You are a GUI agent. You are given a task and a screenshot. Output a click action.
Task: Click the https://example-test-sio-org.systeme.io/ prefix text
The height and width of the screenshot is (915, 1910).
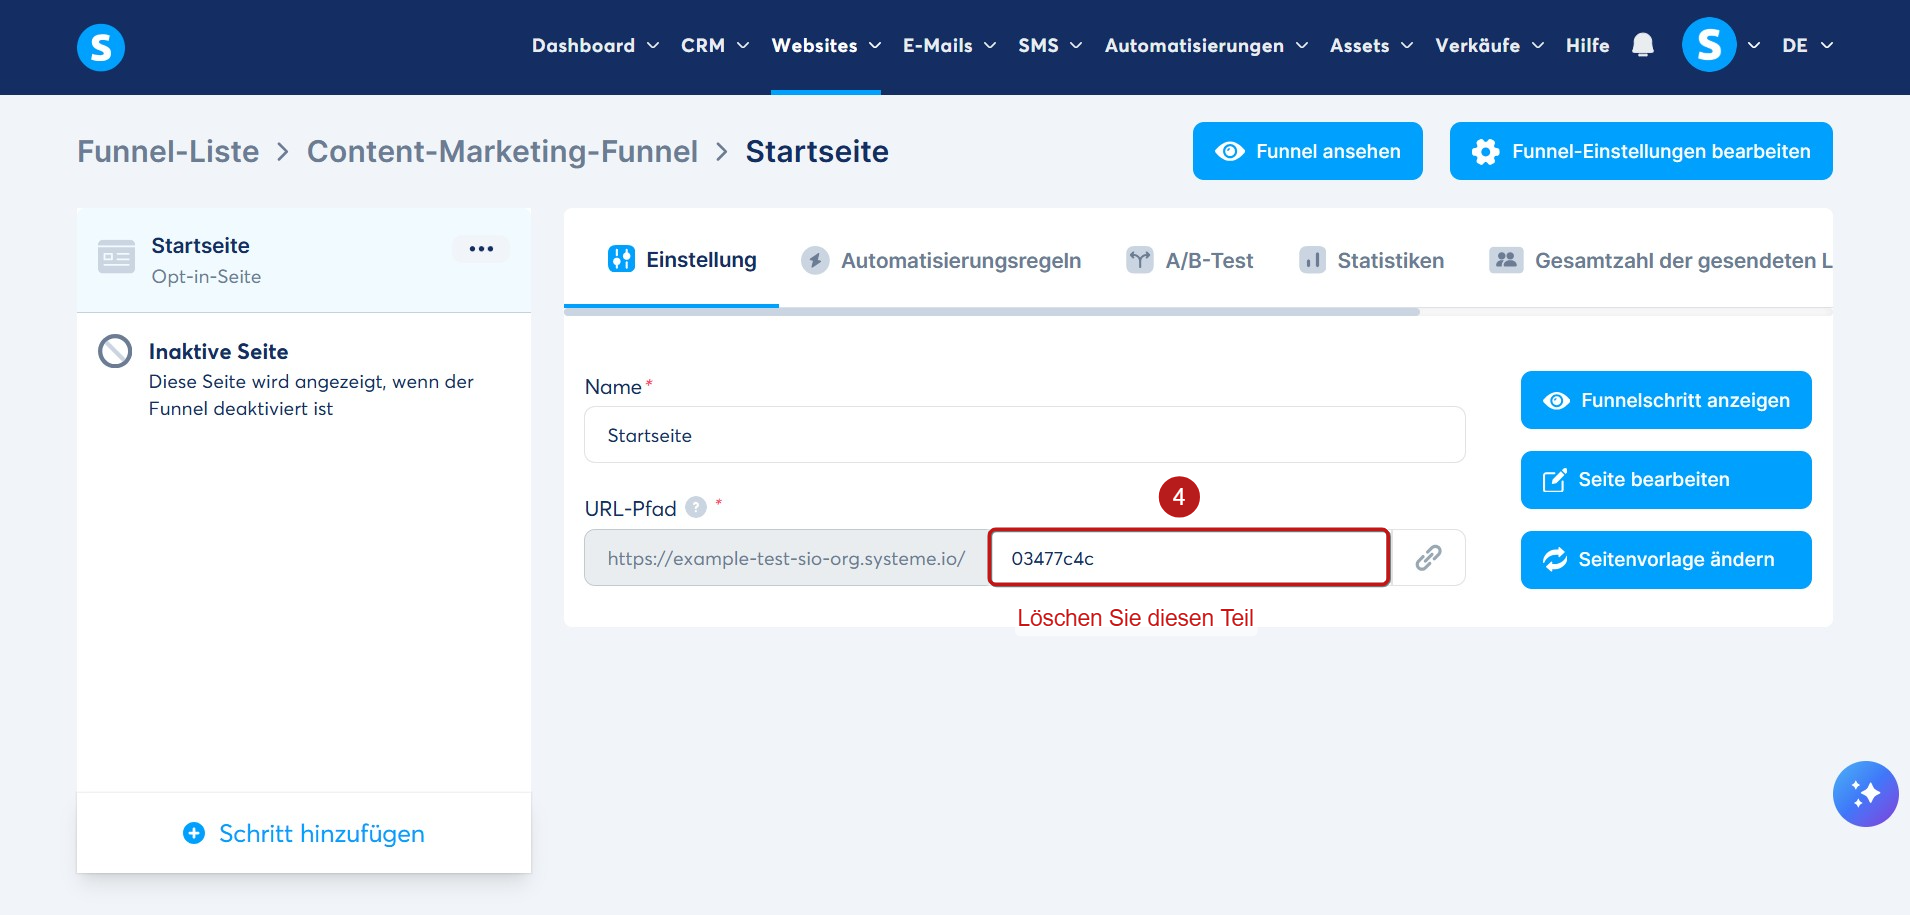click(786, 558)
